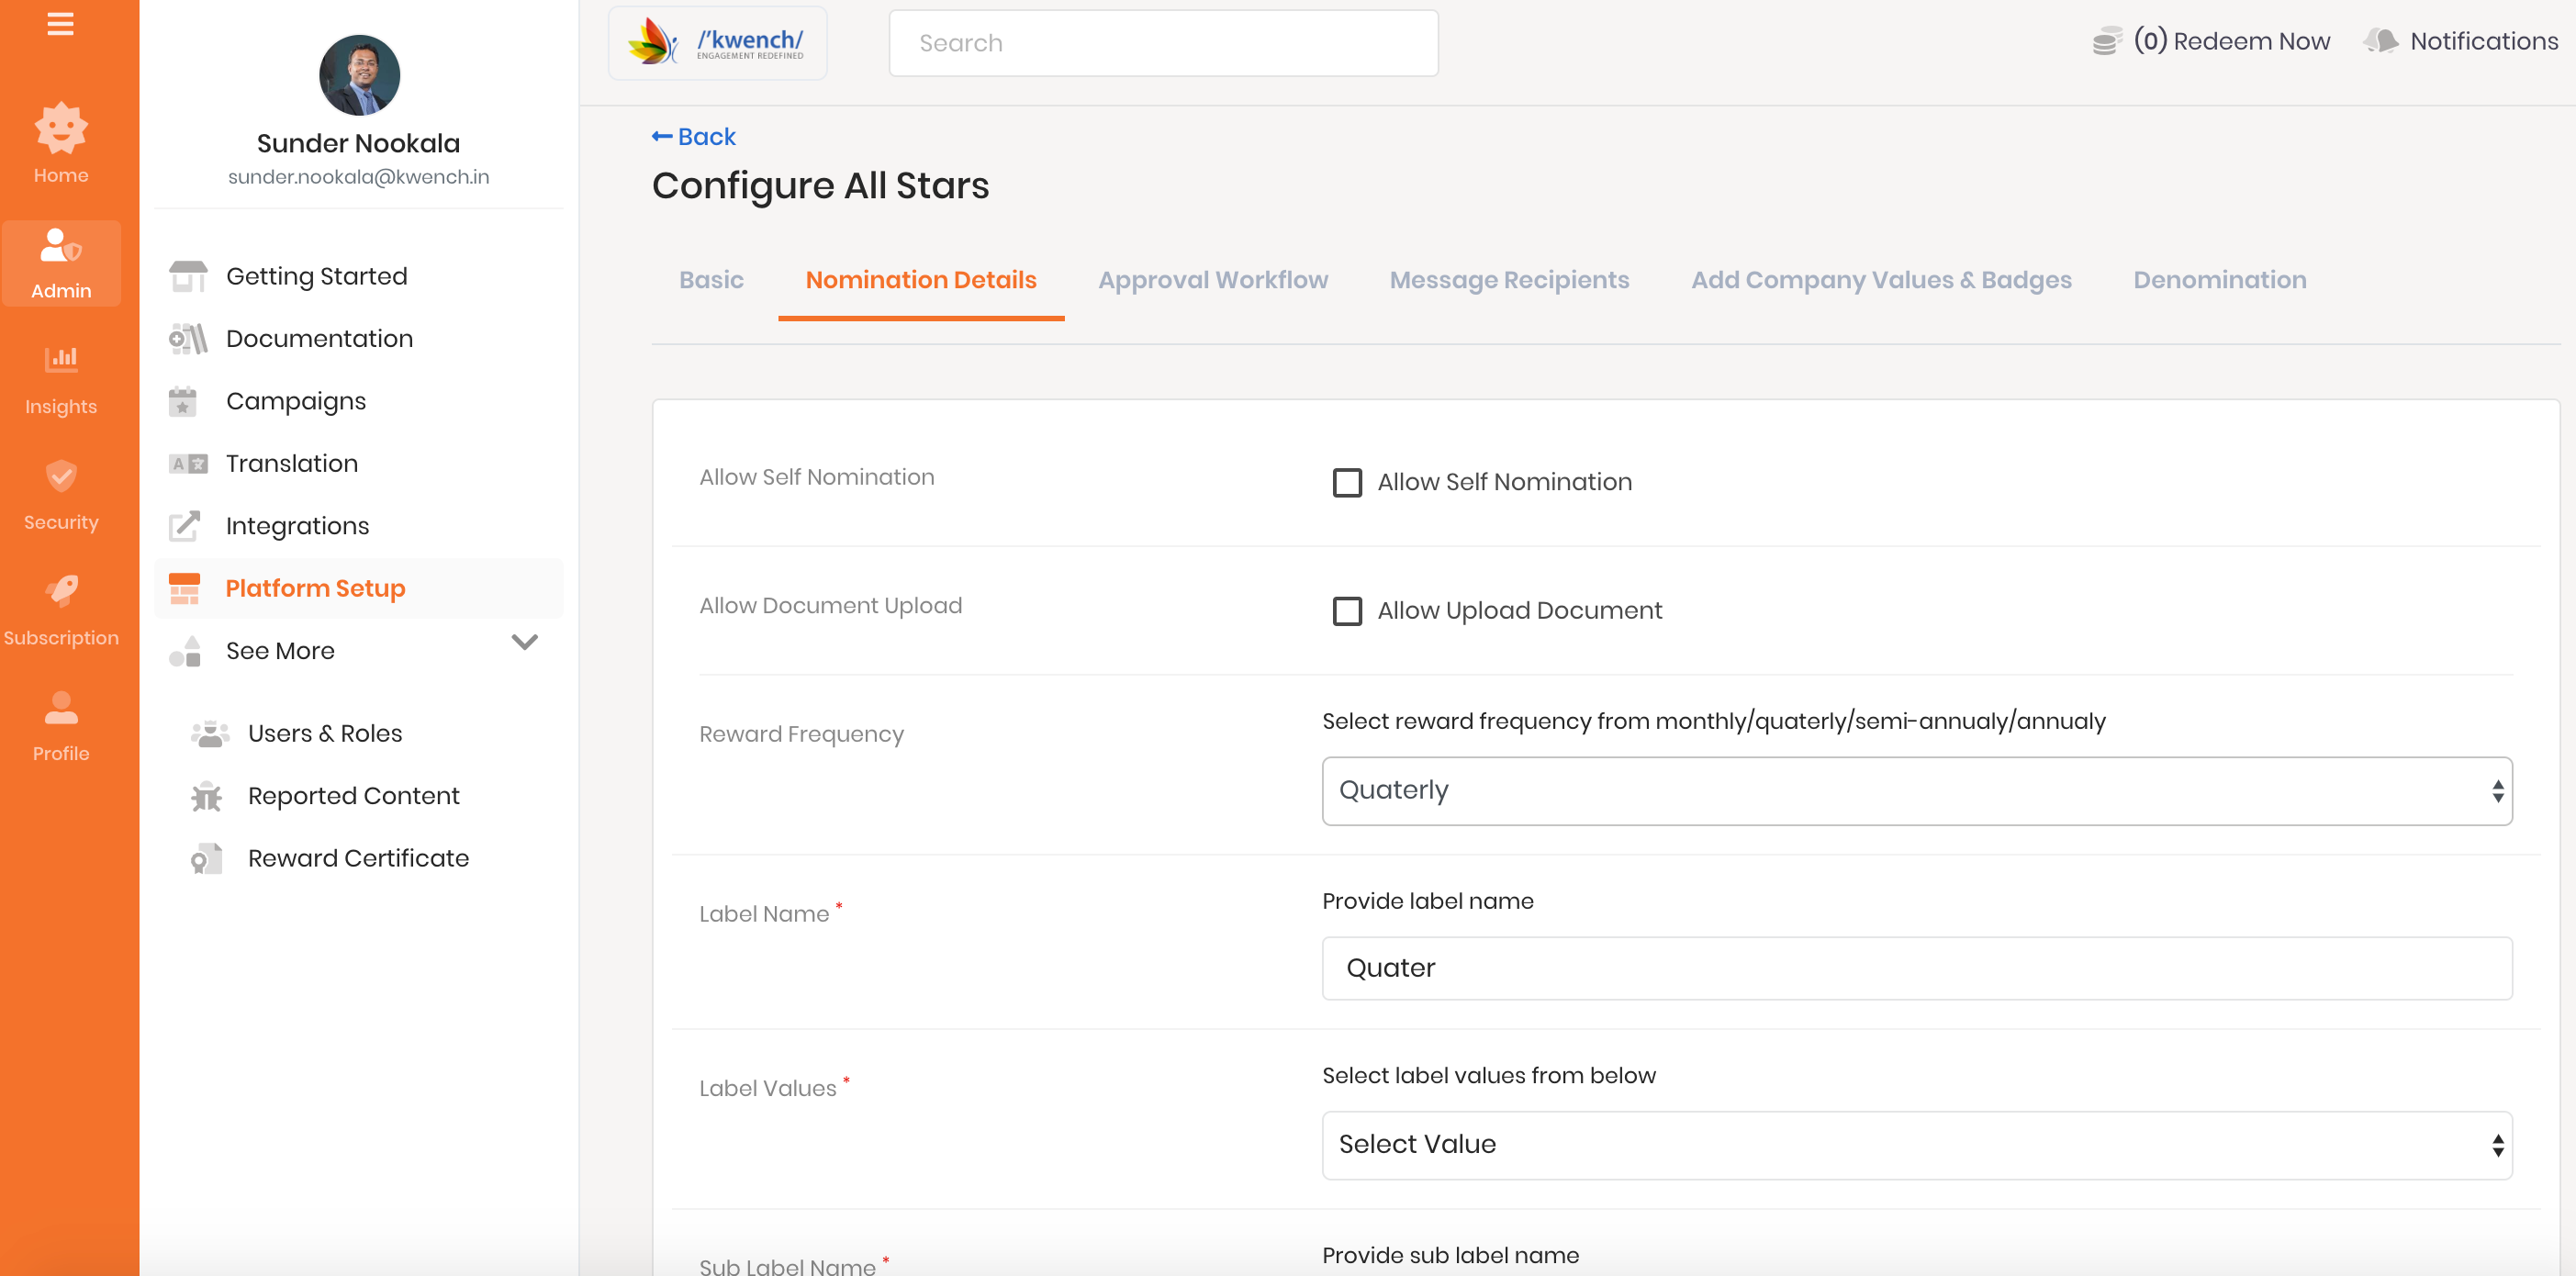
Task: Check the Allow Upload Document box
Action: click(1346, 610)
